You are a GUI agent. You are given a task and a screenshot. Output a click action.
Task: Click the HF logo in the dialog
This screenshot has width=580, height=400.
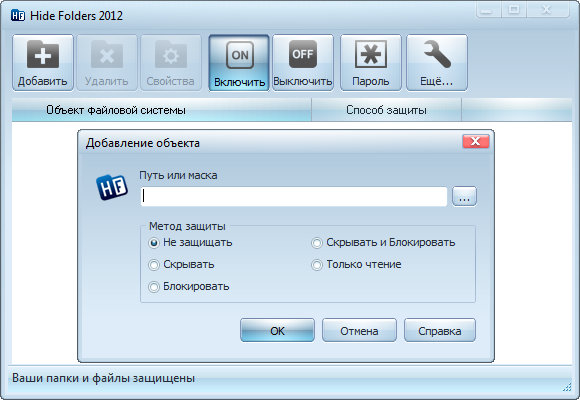coord(112,187)
